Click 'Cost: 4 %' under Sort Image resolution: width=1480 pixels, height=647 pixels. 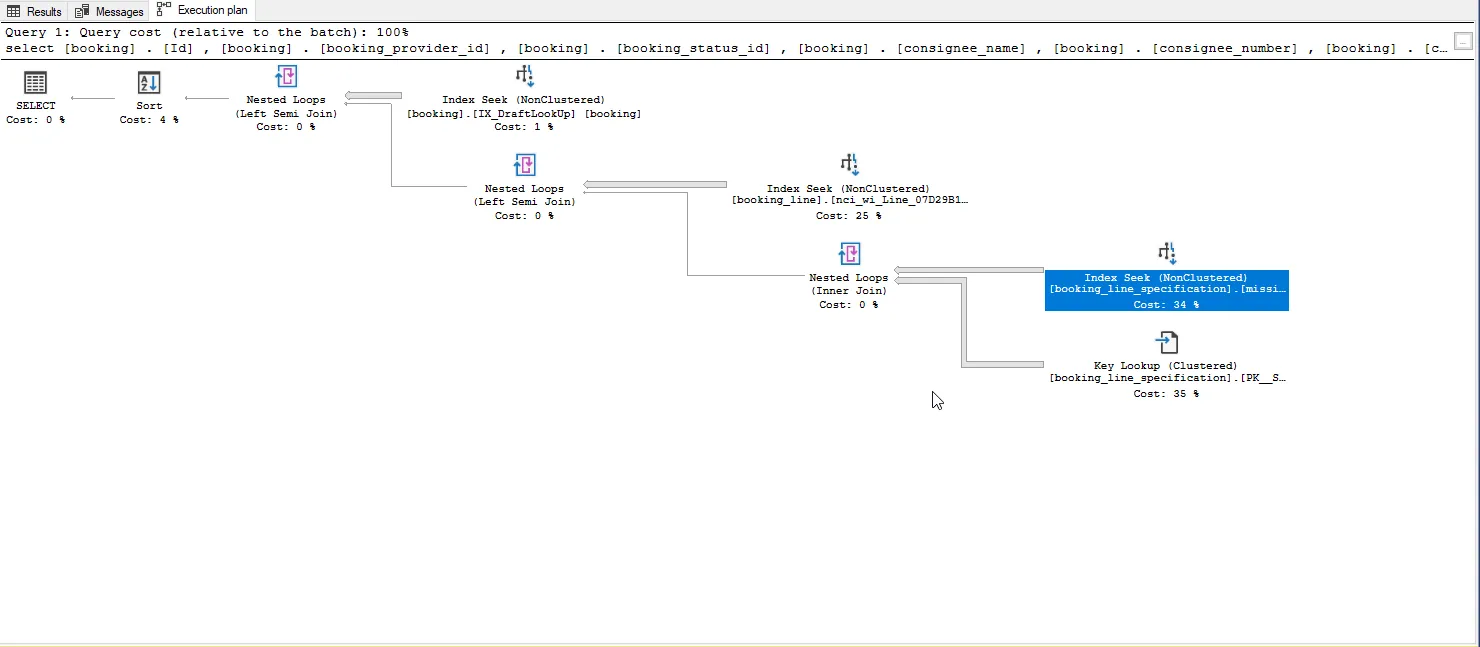tap(149, 119)
